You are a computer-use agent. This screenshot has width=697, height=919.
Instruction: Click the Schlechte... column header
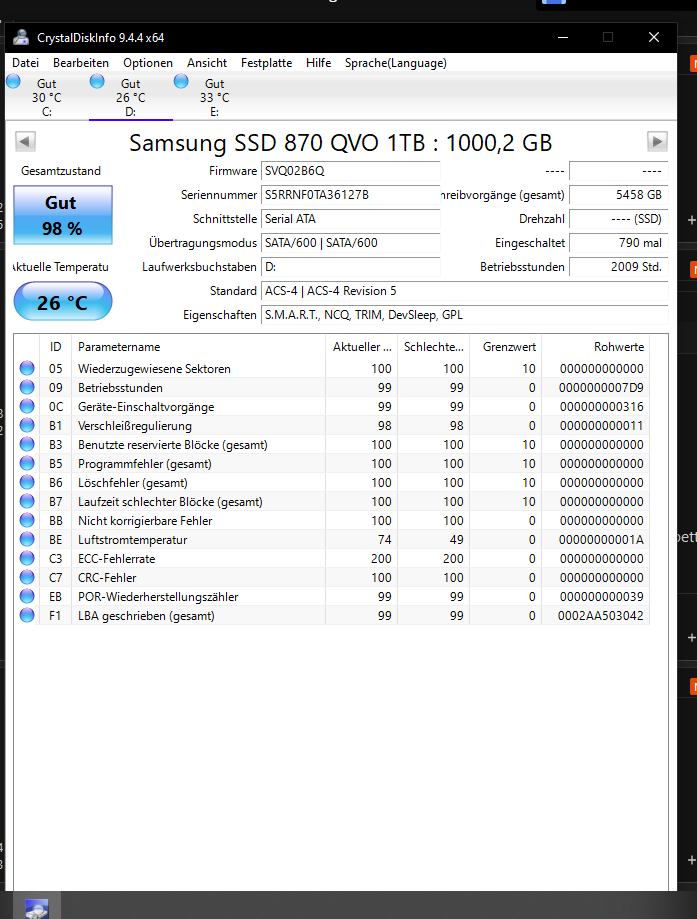pos(434,347)
